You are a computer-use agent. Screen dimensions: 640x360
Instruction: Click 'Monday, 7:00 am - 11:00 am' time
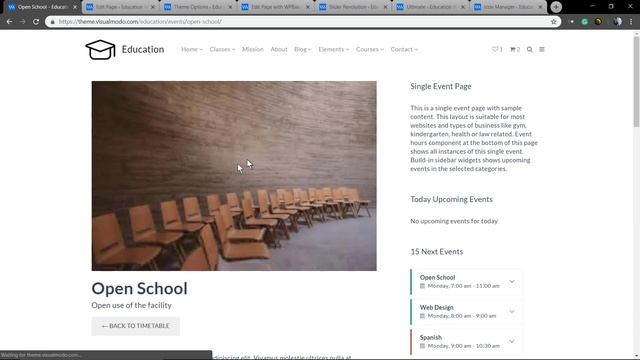point(464,286)
